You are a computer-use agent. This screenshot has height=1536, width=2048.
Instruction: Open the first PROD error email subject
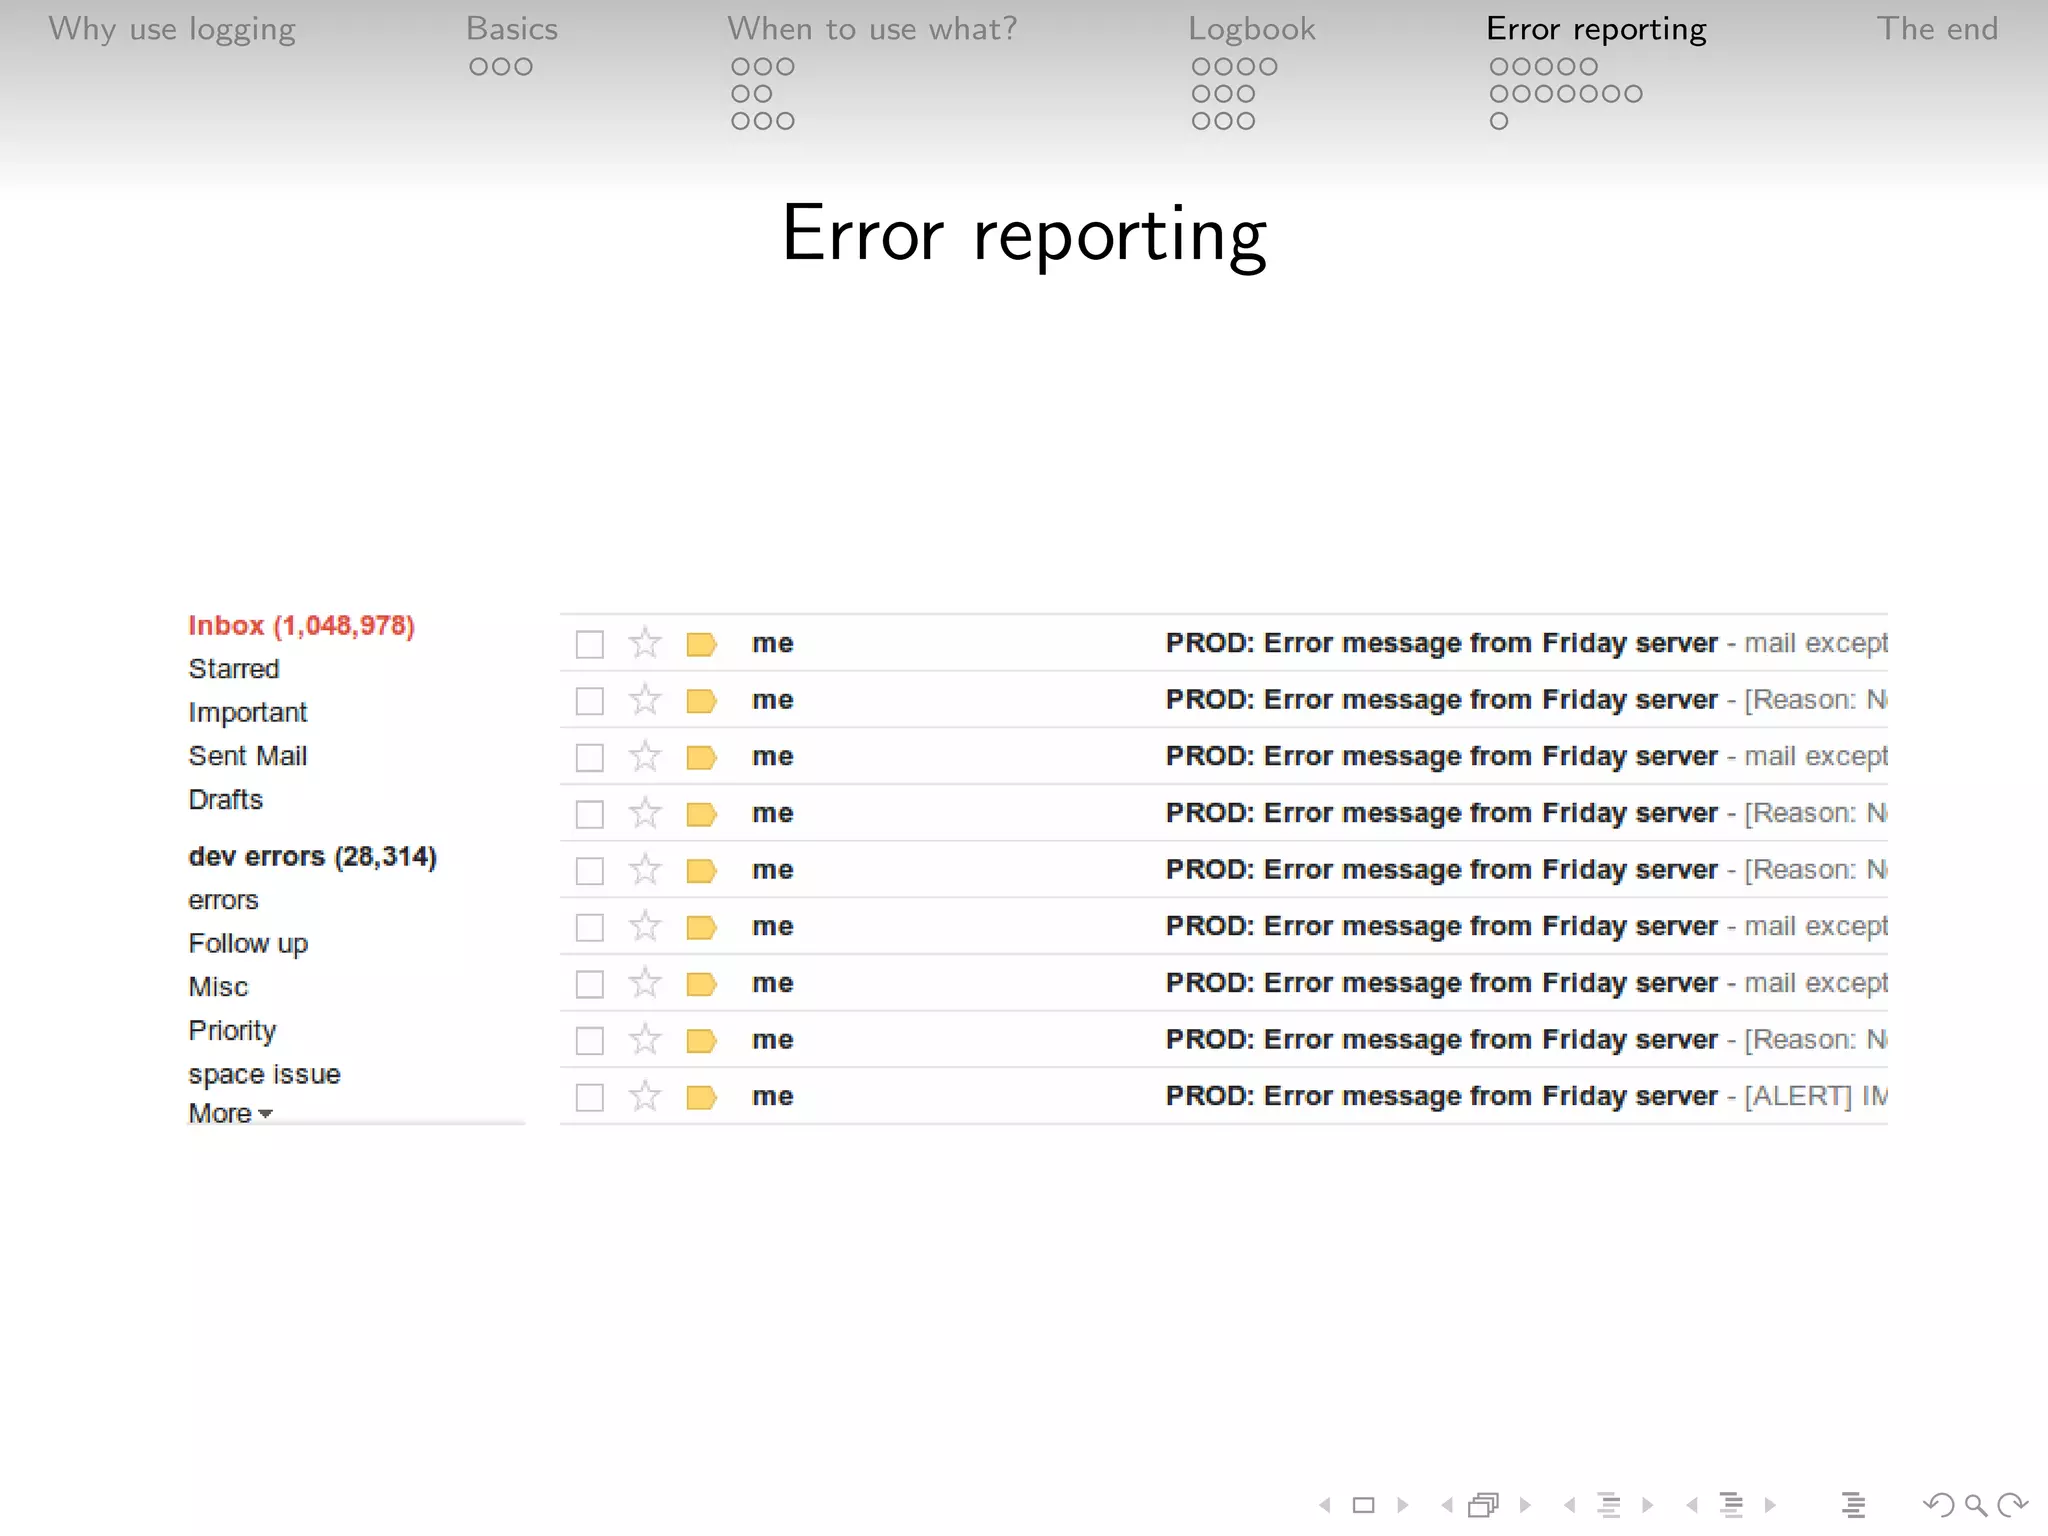(x=1442, y=643)
